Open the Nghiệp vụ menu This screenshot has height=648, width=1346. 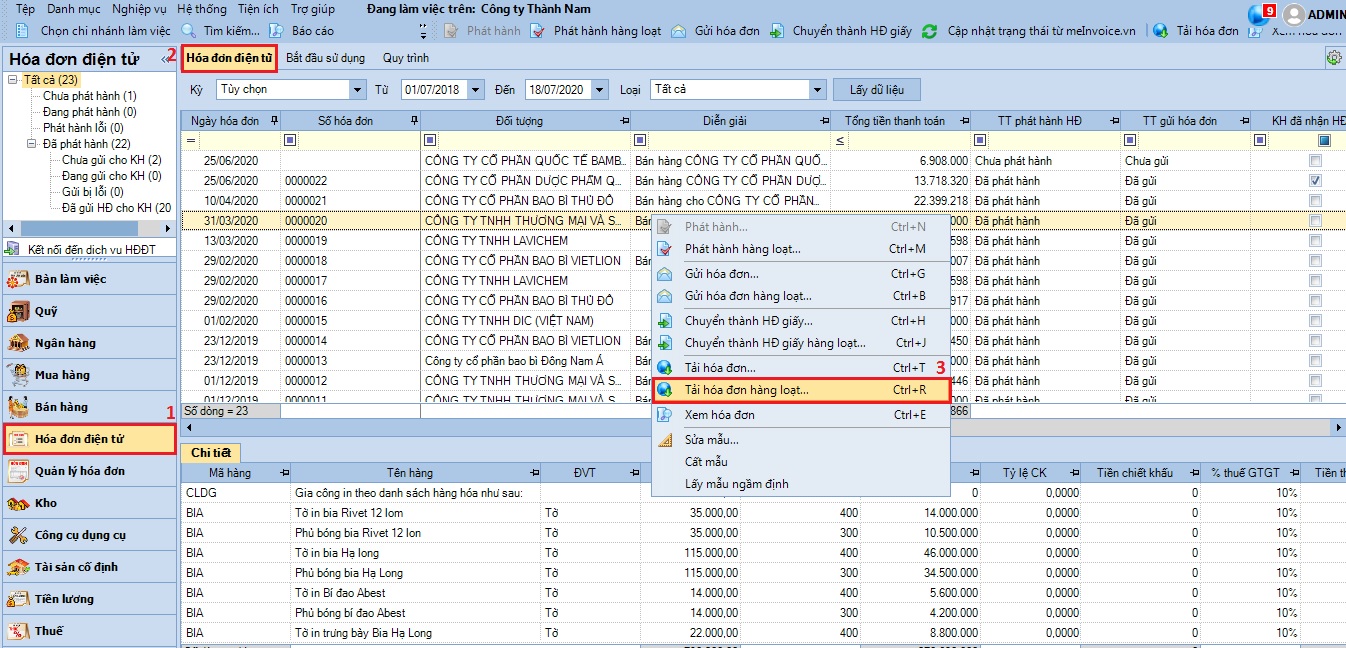pyautogui.click(x=139, y=9)
